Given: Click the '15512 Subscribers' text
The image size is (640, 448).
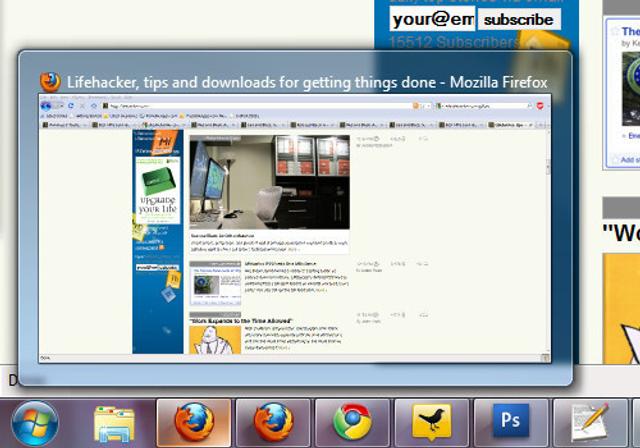Looking at the screenshot, I should [x=453, y=42].
